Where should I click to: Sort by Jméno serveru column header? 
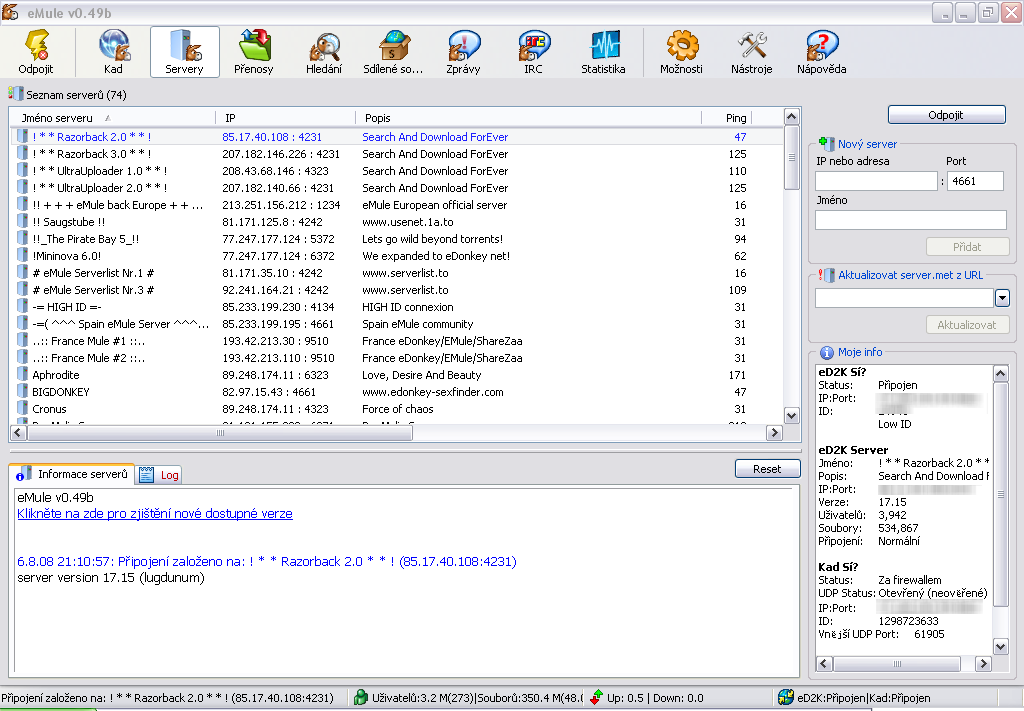tap(112, 118)
